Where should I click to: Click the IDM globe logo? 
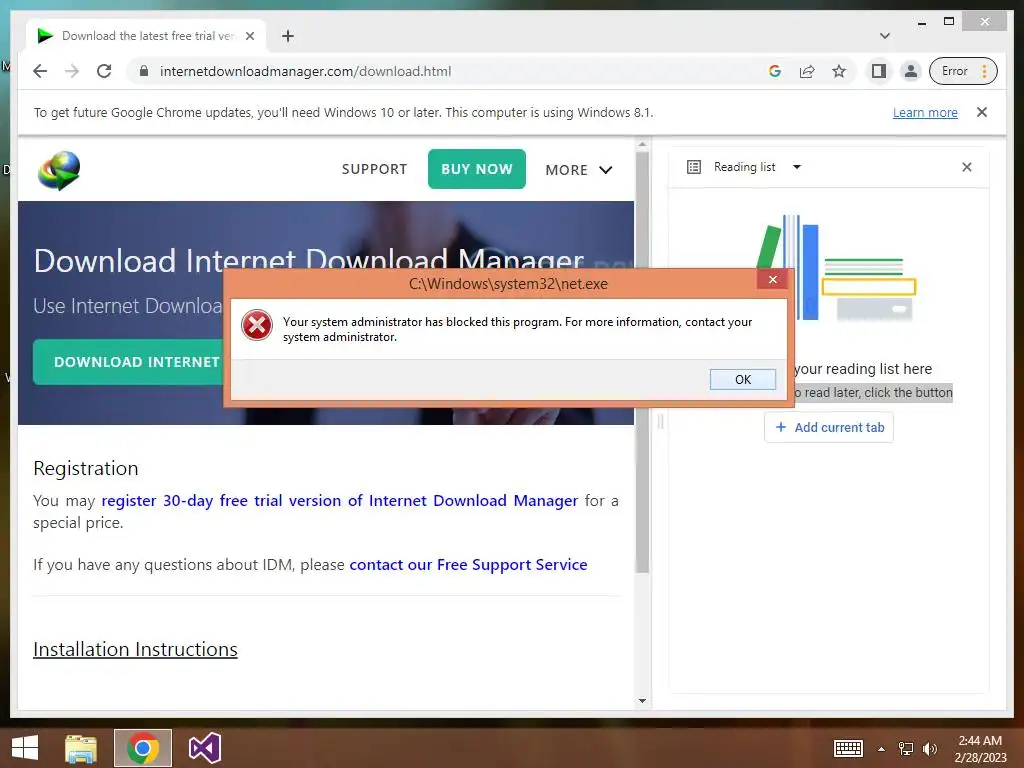(59, 170)
